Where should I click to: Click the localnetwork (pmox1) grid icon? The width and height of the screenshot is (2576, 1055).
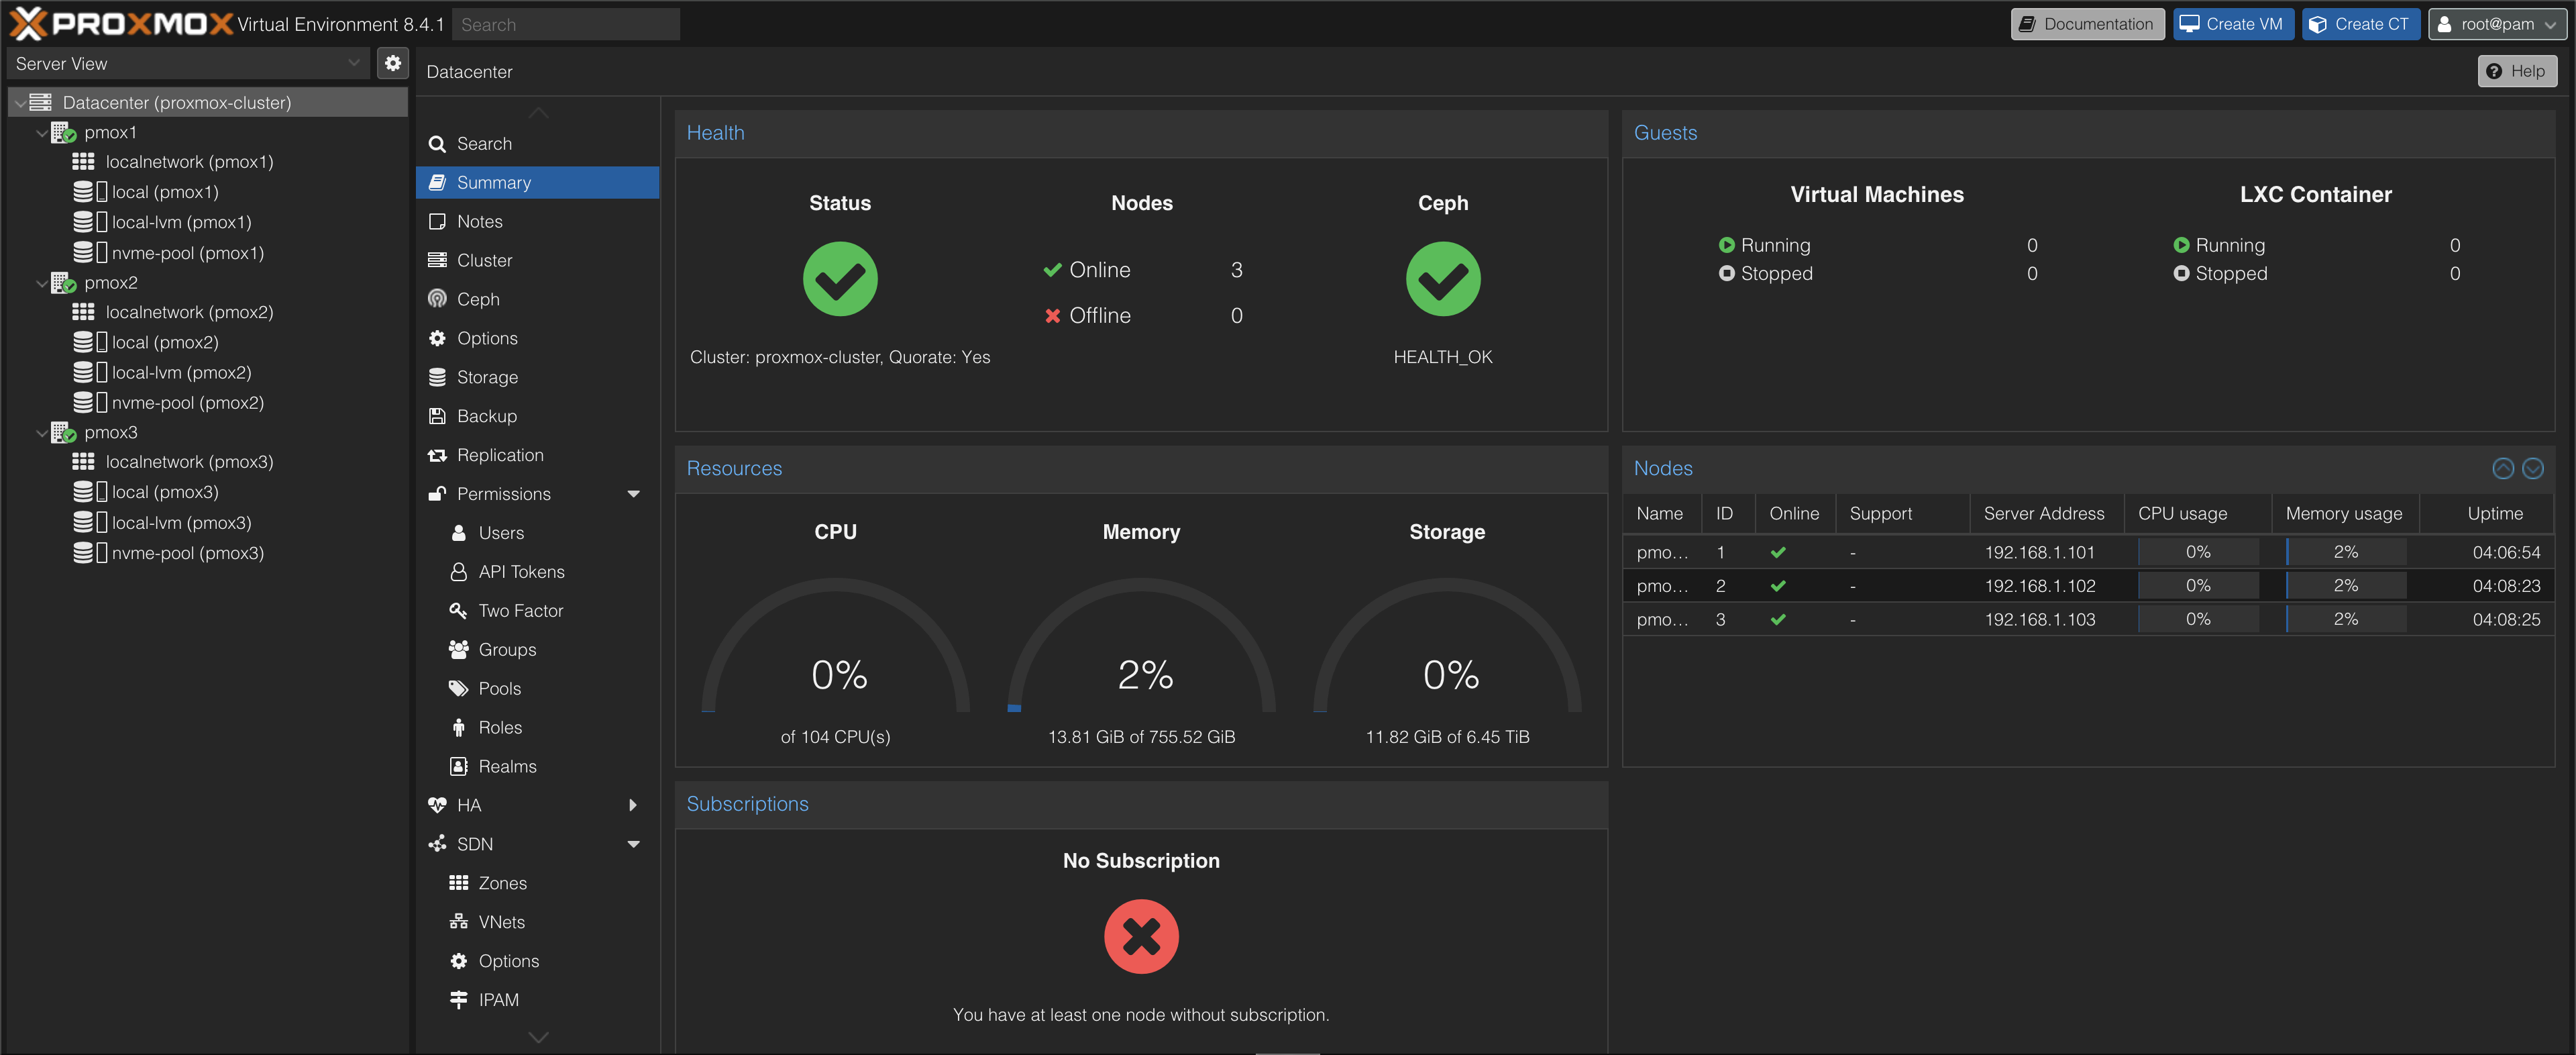pyautogui.click(x=84, y=162)
